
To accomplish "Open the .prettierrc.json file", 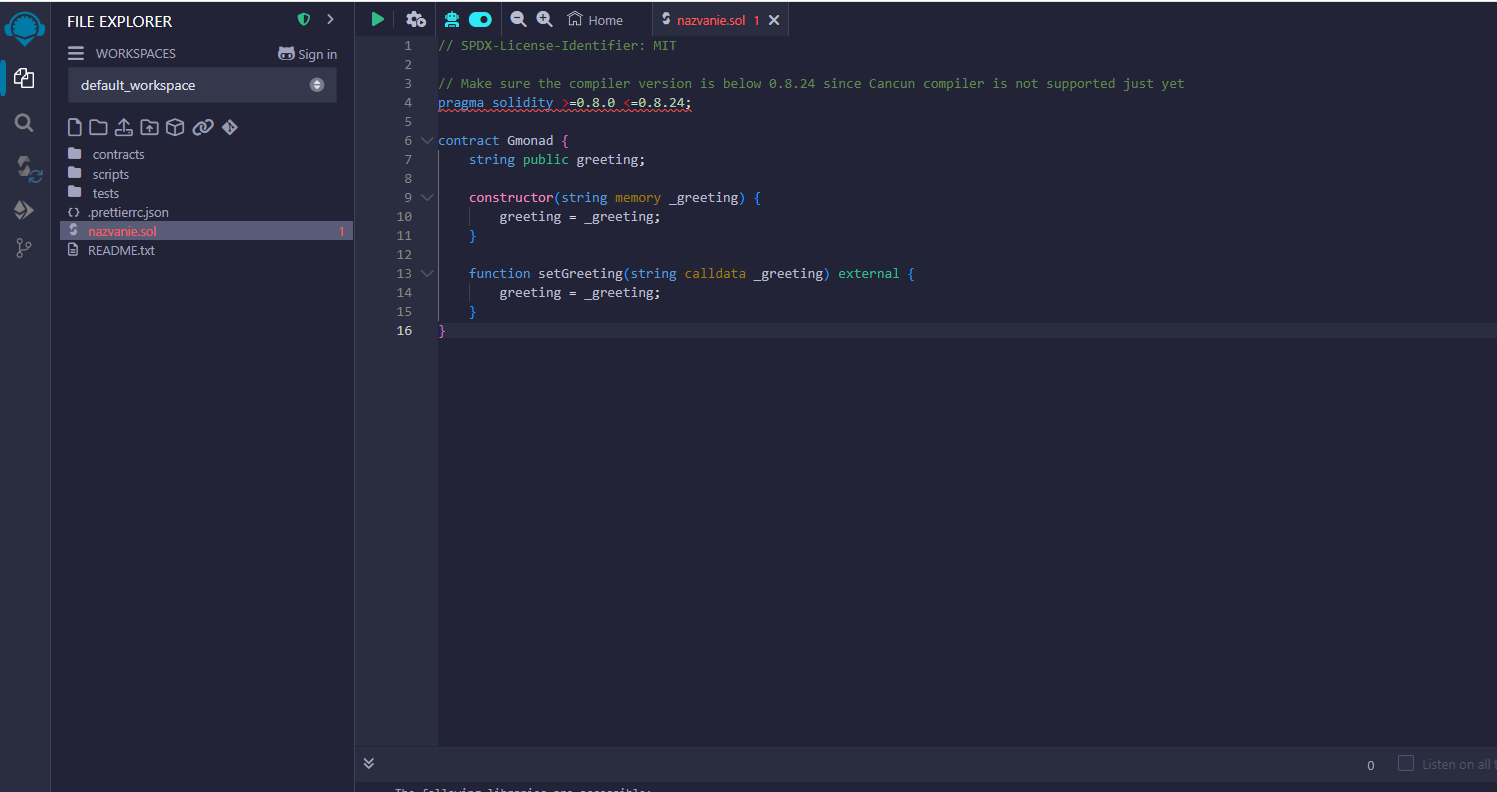I will coord(128,212).
